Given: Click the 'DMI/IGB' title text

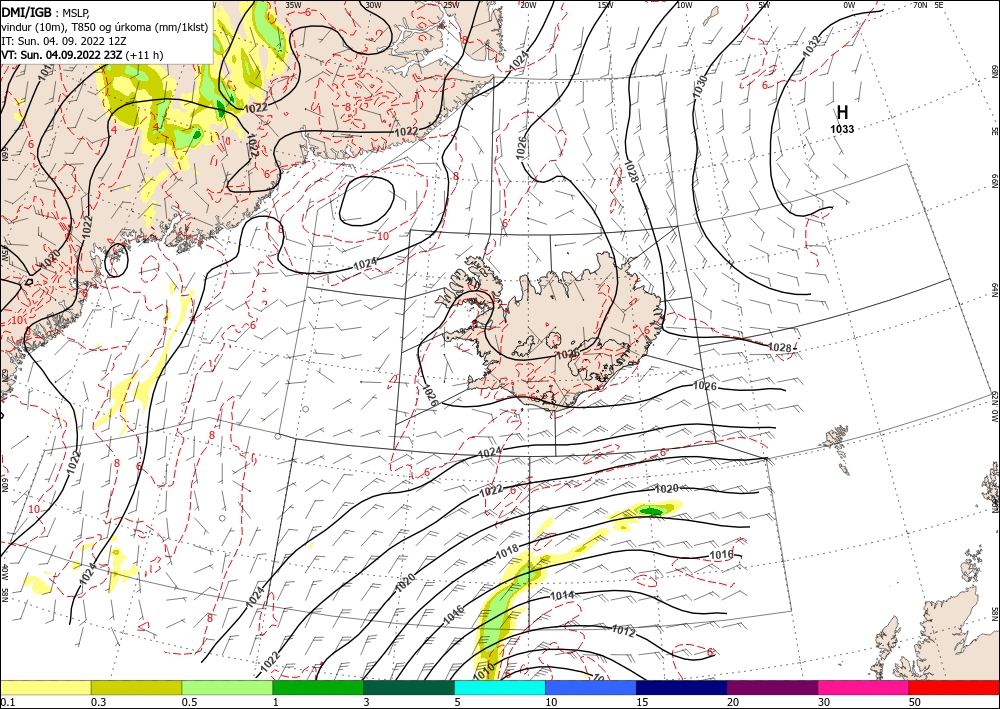Looking at the screenshot, I should click(27, 11).
